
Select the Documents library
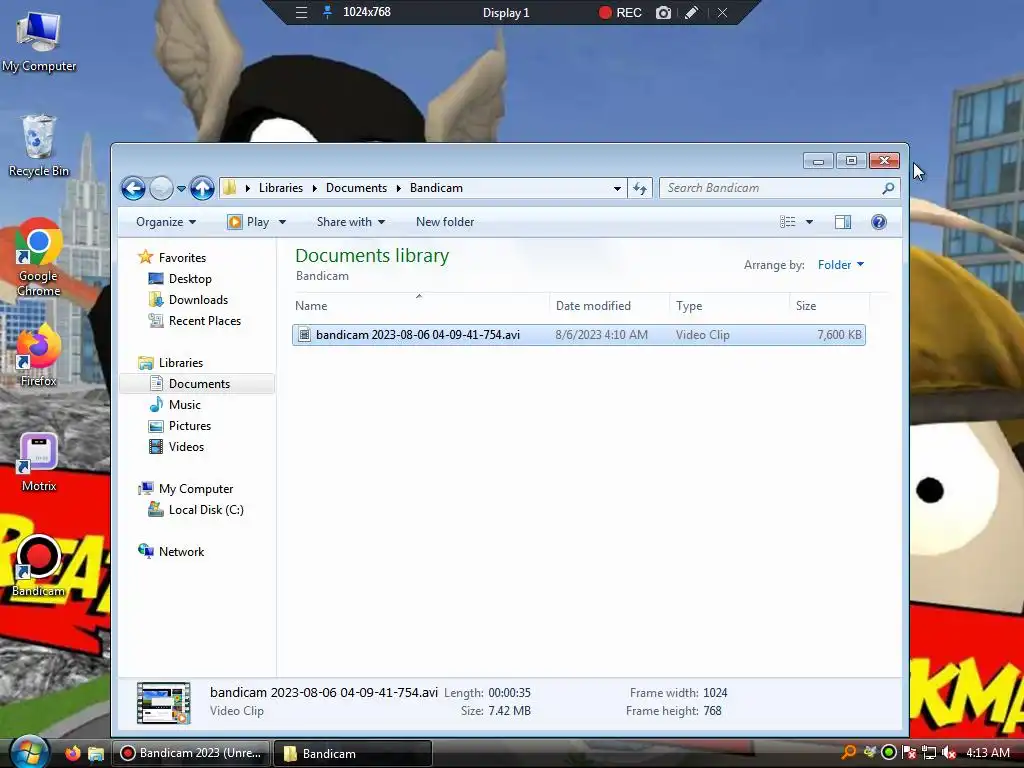point(197,383)
